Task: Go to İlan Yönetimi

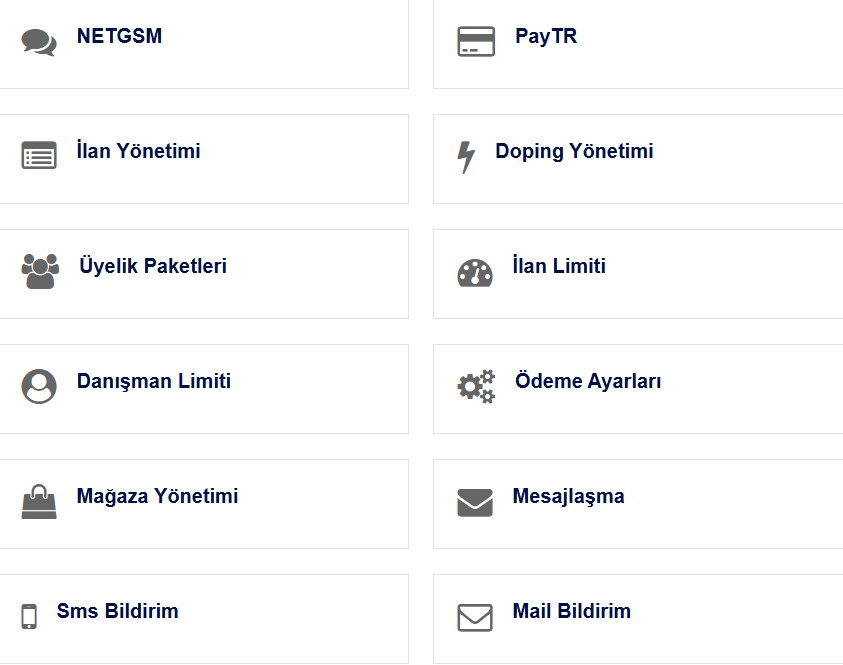Action: [x=138, y=152]
